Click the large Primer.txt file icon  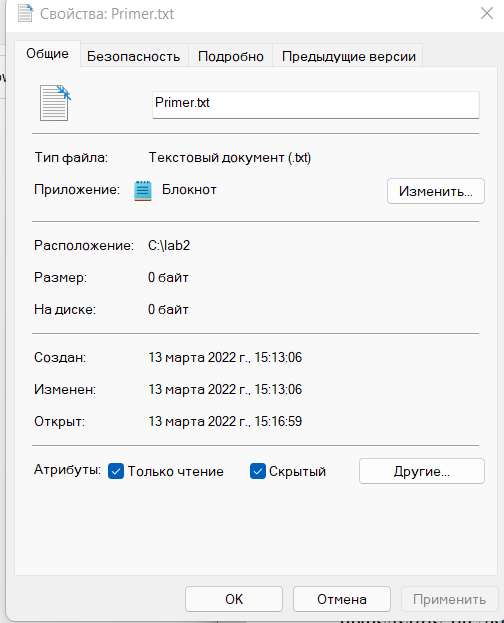click(x=55, y=103)
